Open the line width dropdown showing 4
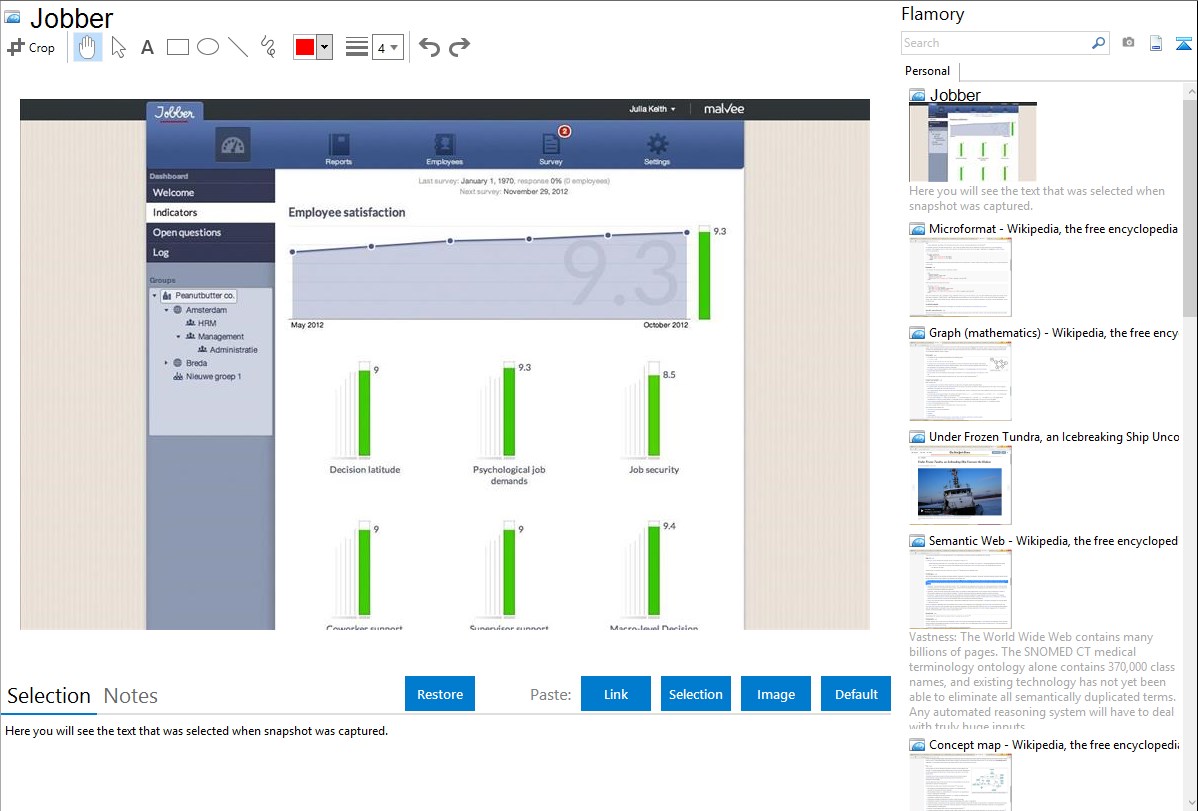Screen dimensions: 1198x811 (388, 48)
